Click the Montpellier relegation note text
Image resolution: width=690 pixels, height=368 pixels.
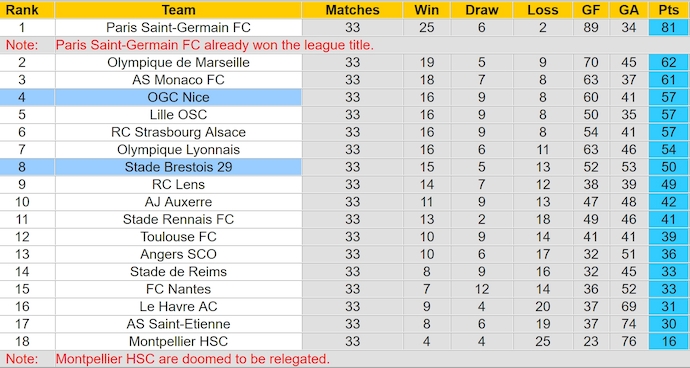pyautogui.click(x=193, y=359)
